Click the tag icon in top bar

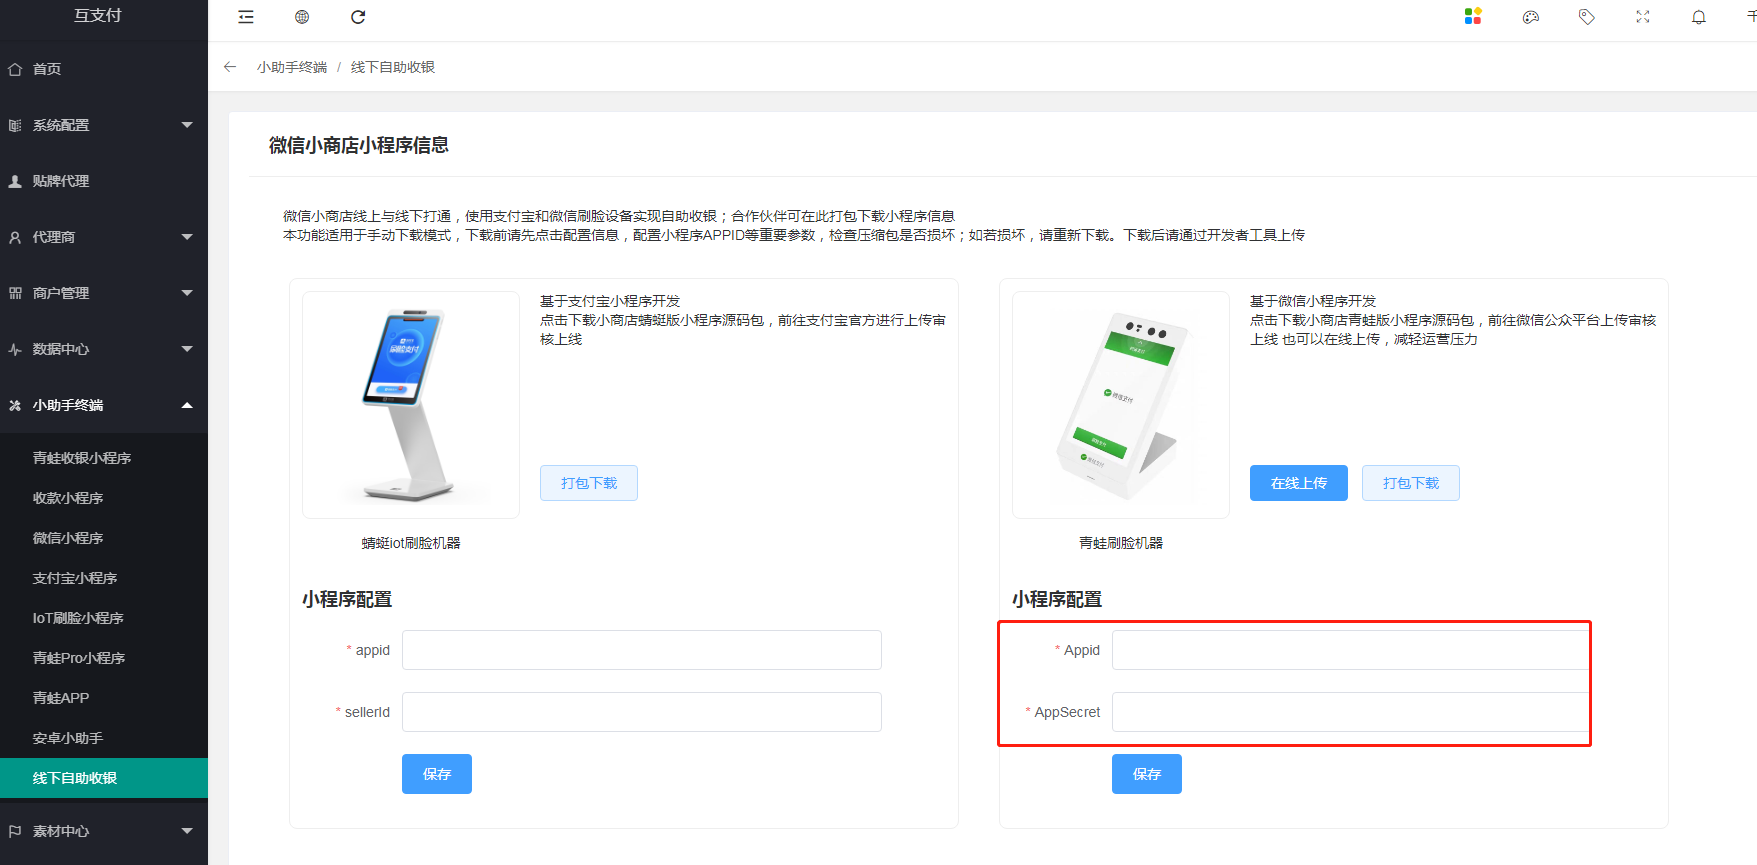[x=1587, y=17]
